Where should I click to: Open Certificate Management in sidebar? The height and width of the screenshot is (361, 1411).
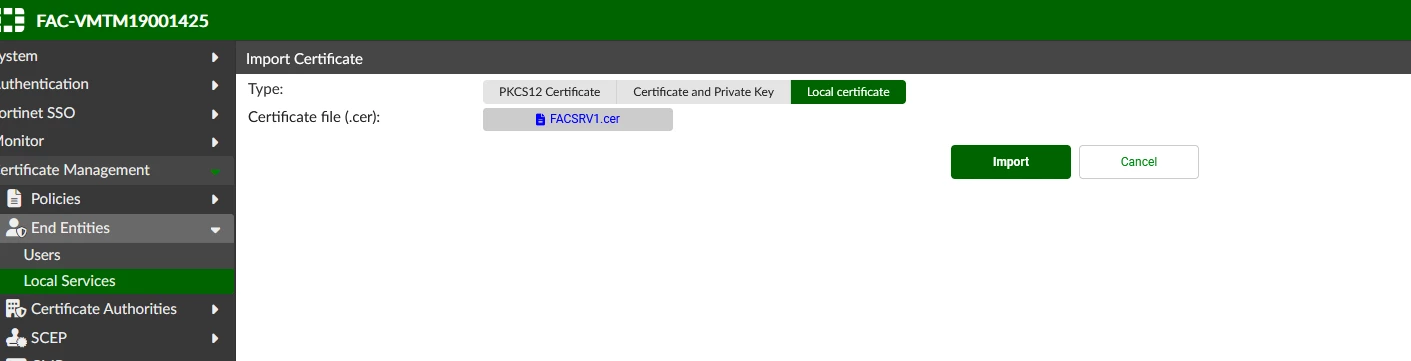point(117,170)
